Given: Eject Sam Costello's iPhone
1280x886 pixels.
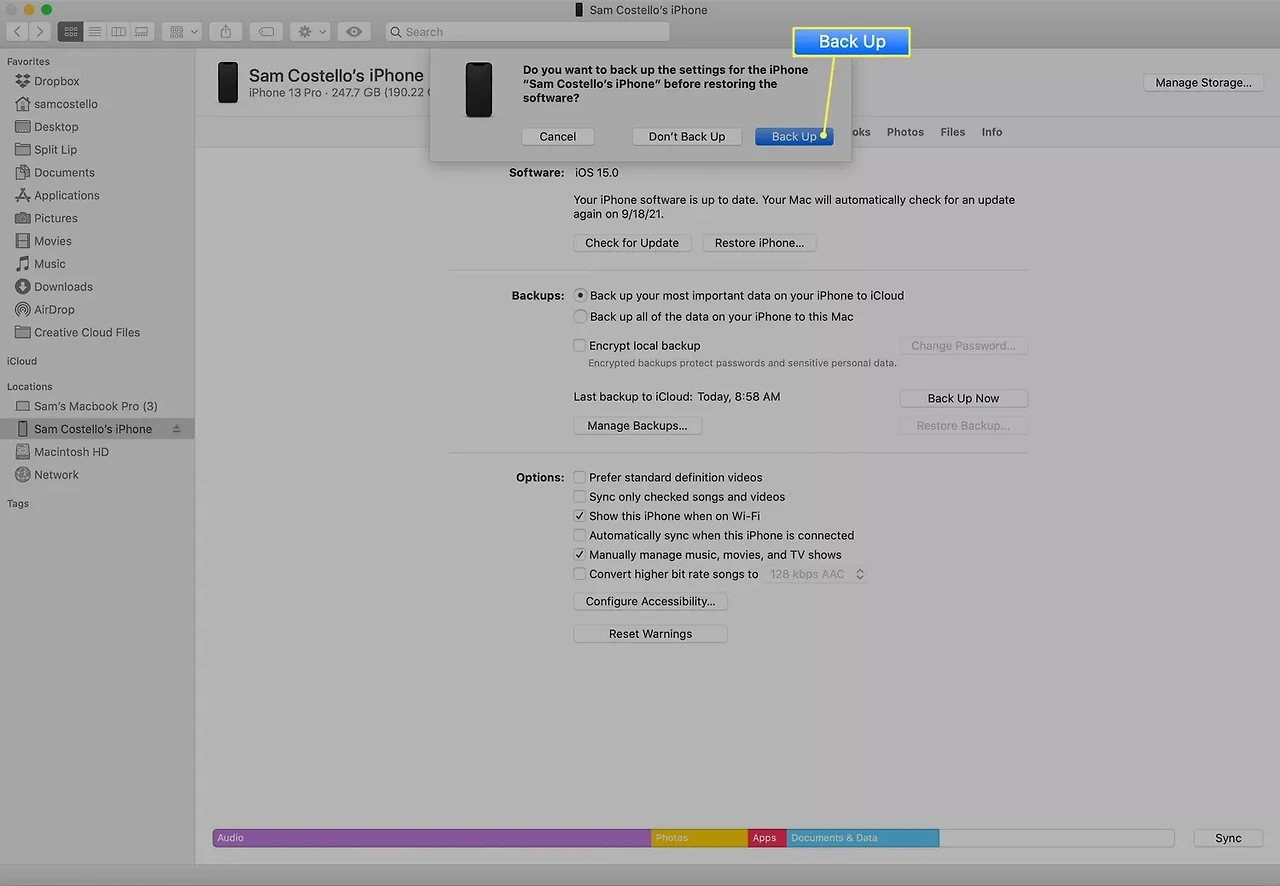Looking at the screenshot, I should point(177,429).
